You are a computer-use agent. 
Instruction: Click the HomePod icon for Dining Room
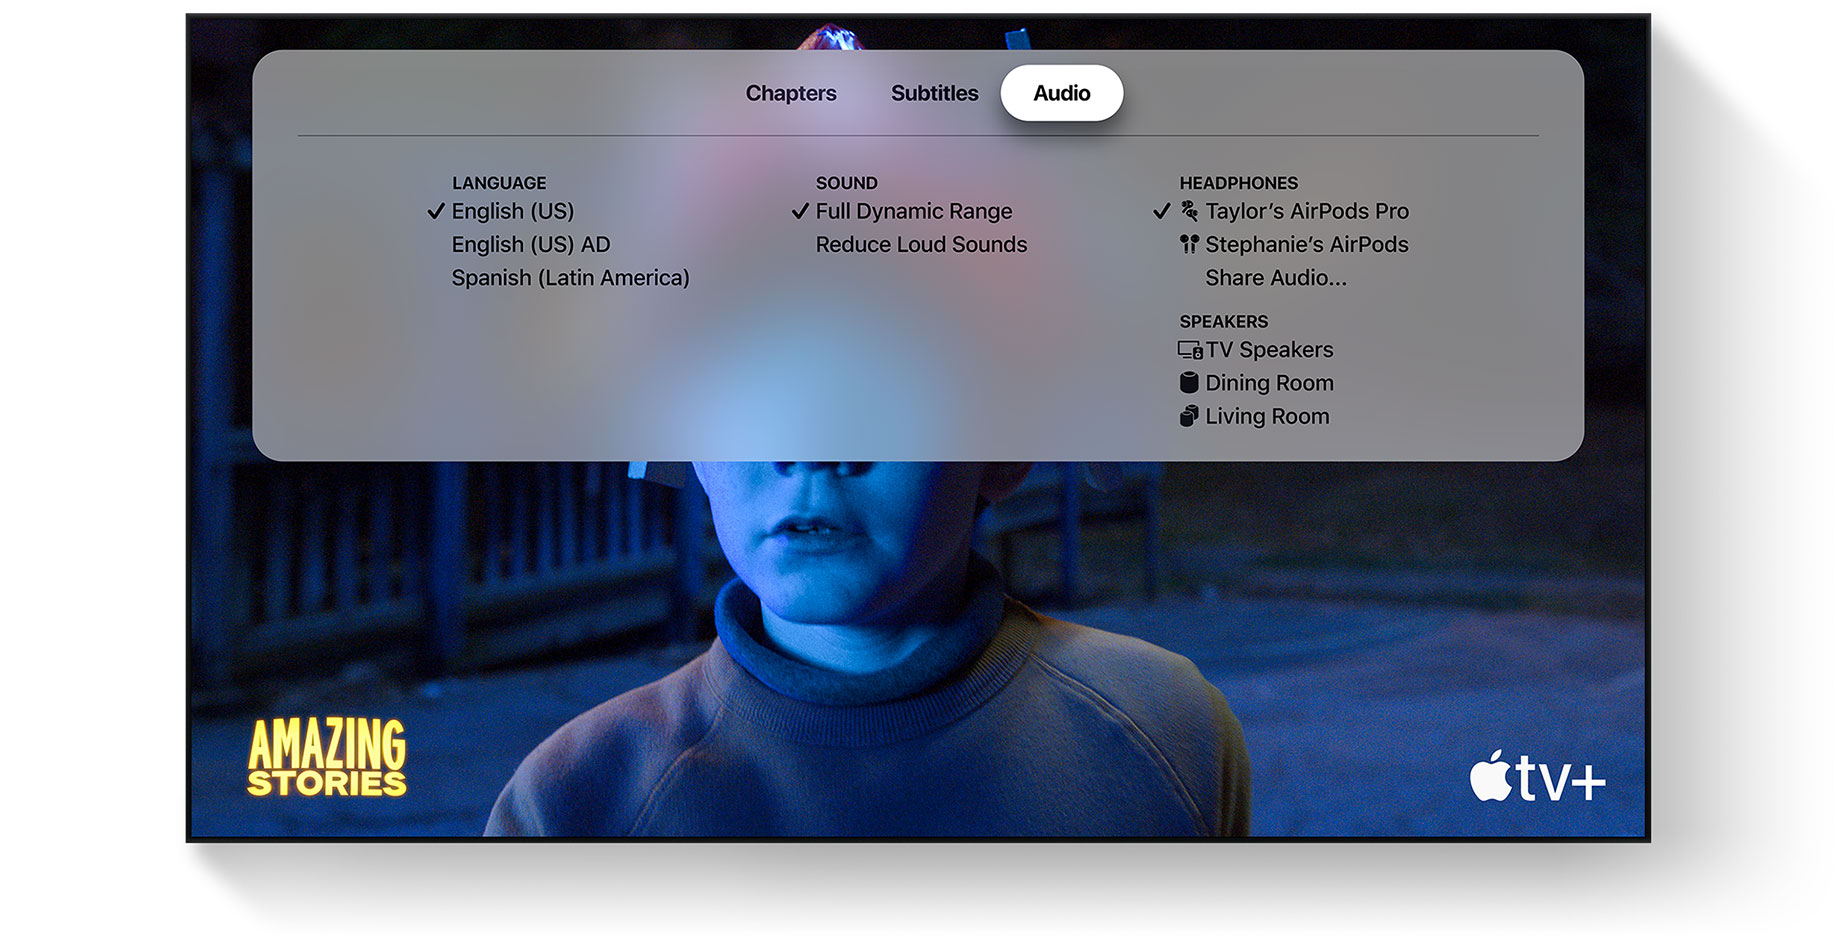click(1189, 382)
